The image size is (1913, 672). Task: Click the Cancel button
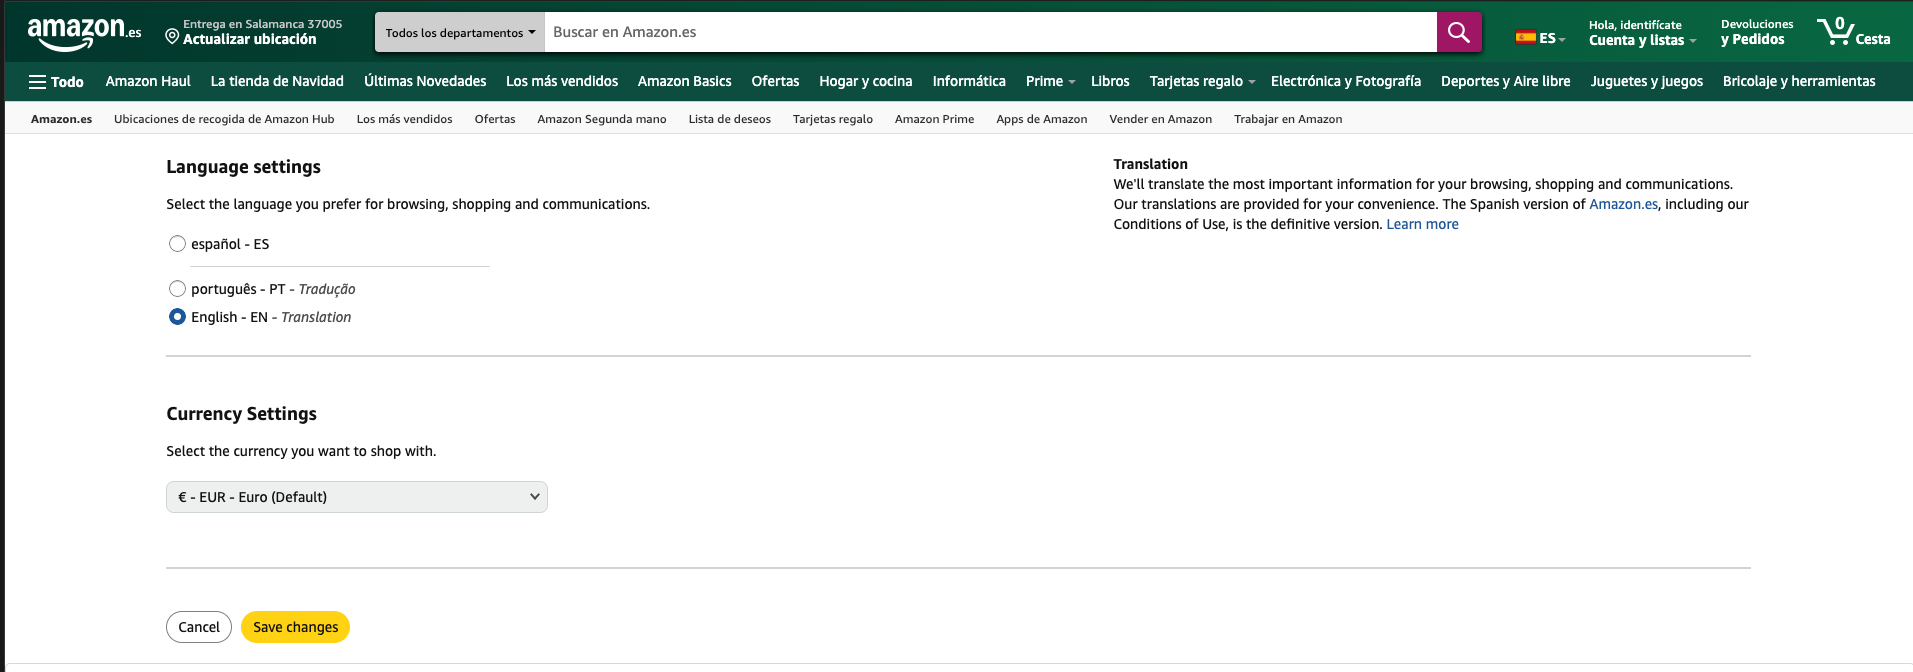[x=198, y=627]
